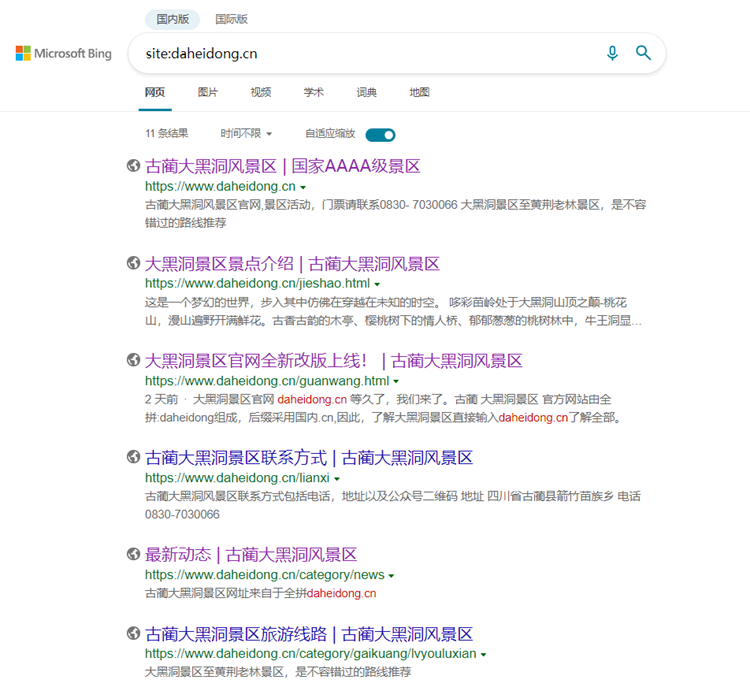
Task: Select the 网页 results tab
Action: tap(155, 92)
